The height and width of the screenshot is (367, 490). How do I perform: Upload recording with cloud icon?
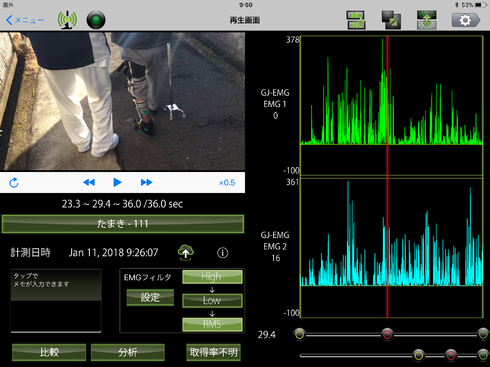[186, 252]
